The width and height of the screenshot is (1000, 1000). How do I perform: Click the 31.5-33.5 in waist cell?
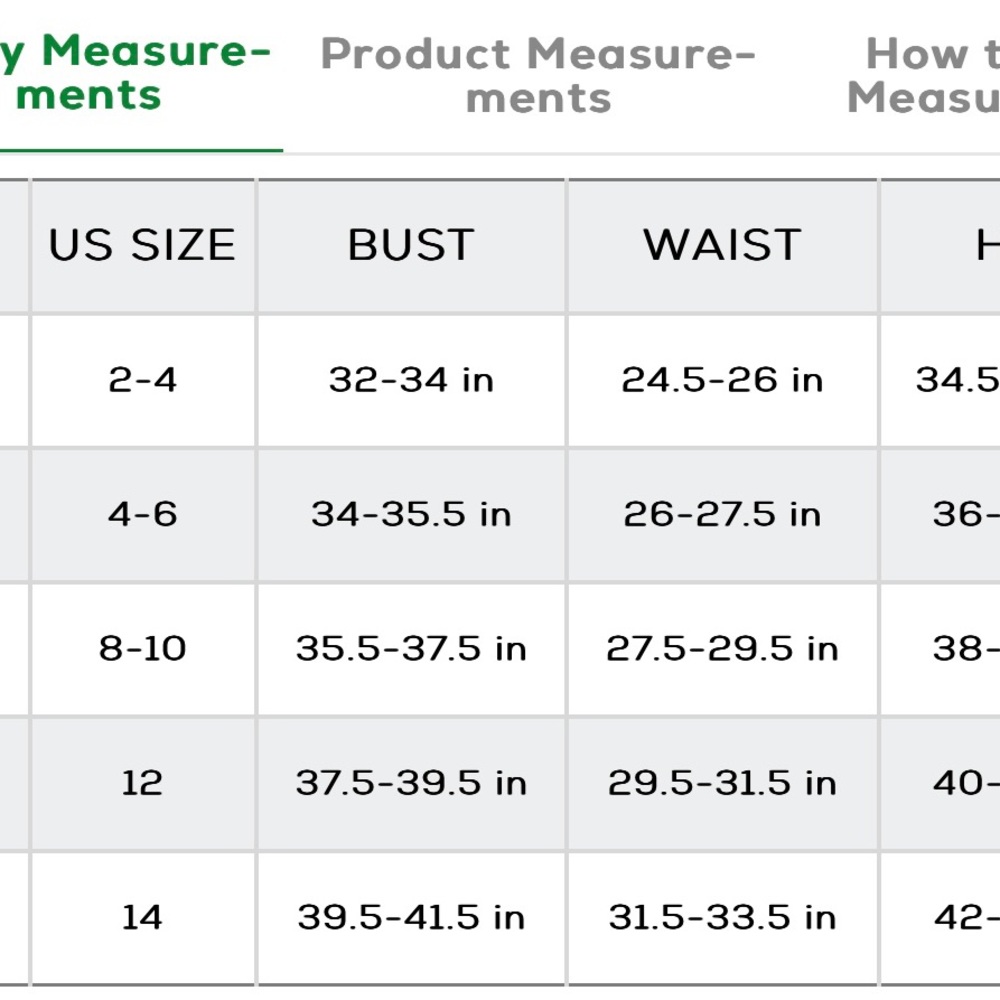point(722,917)
